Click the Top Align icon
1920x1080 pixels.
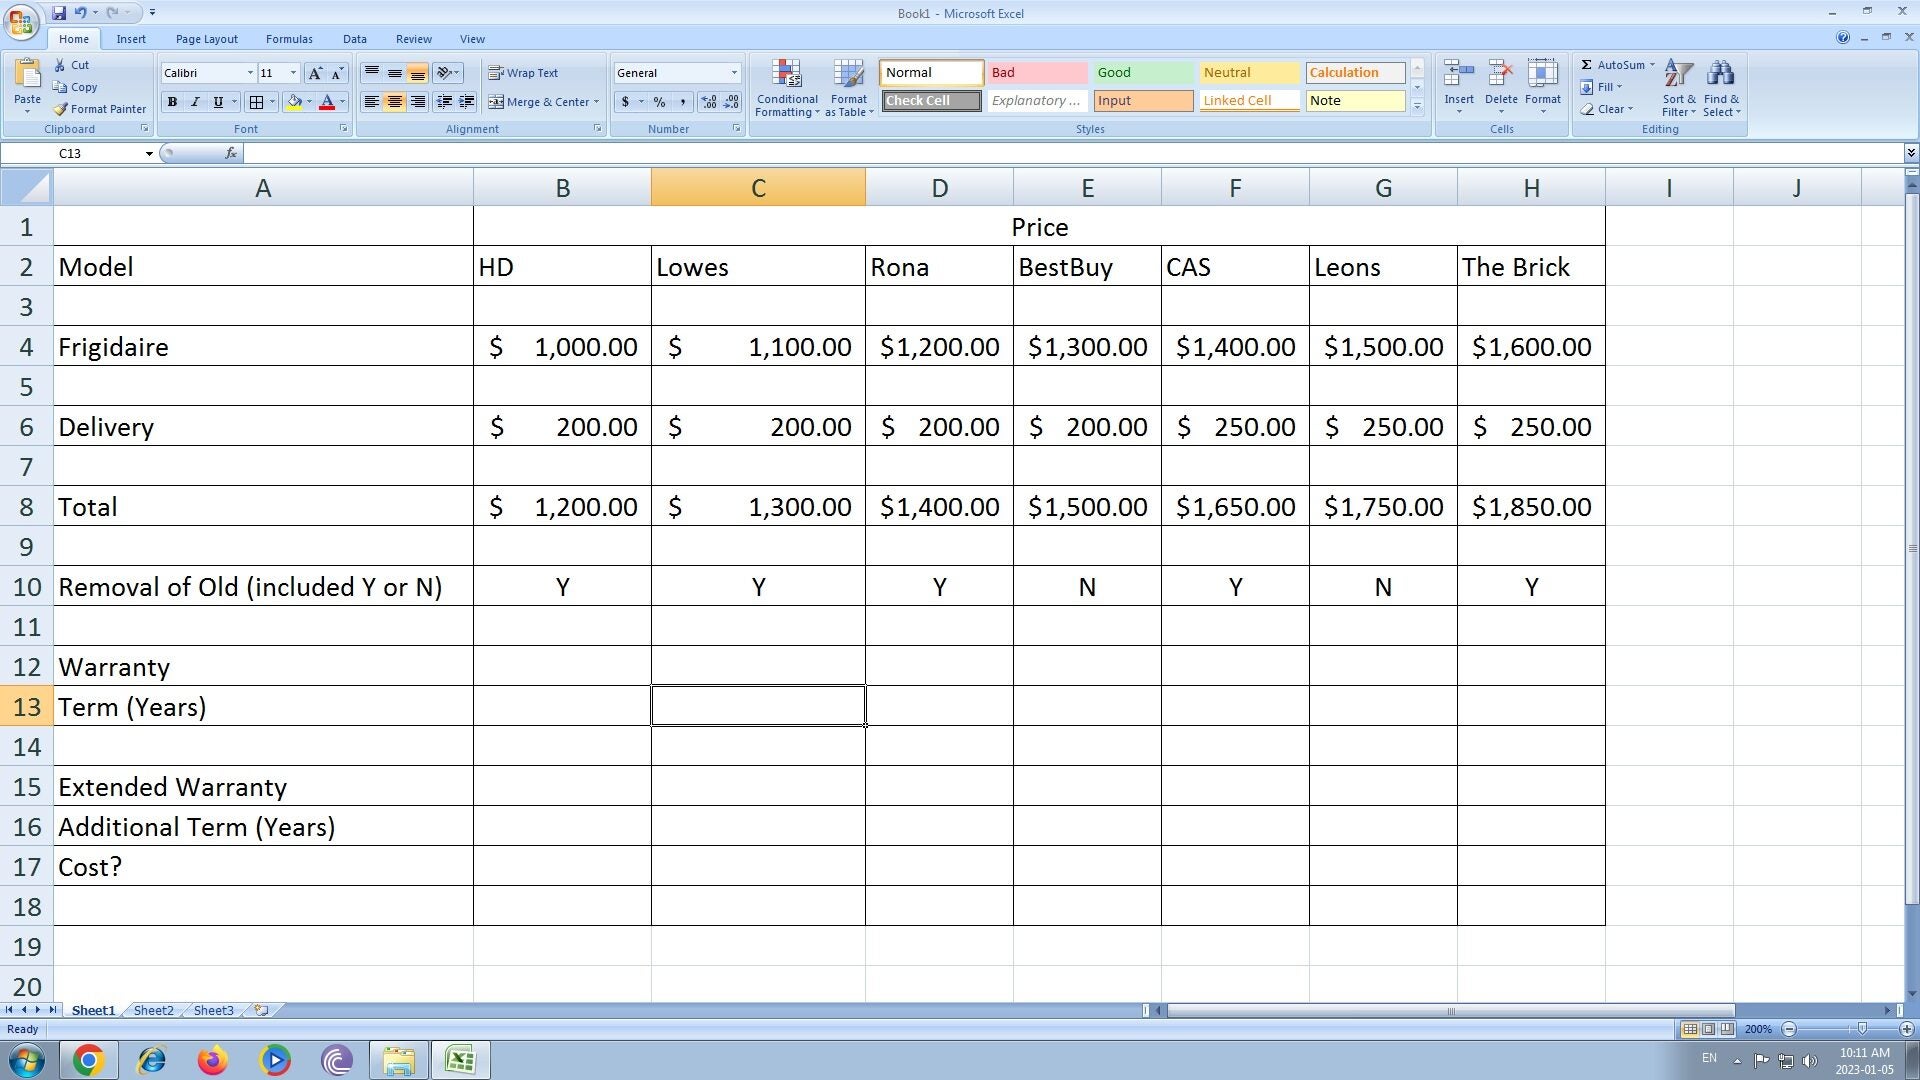pos(371,73)
